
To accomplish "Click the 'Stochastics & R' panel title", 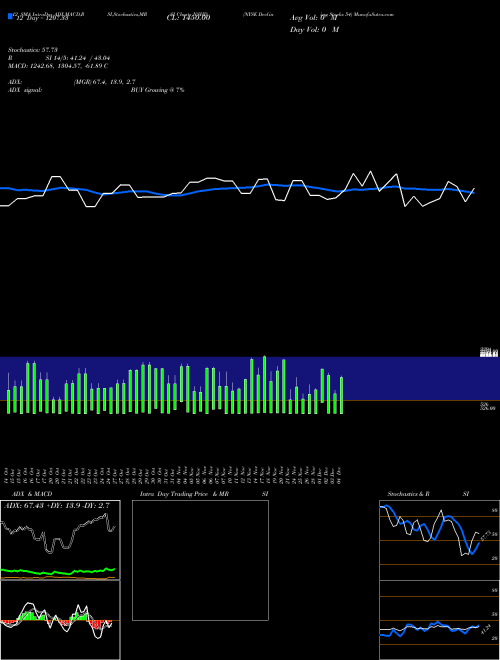I will pyautogui.click(x=408, y=494).
